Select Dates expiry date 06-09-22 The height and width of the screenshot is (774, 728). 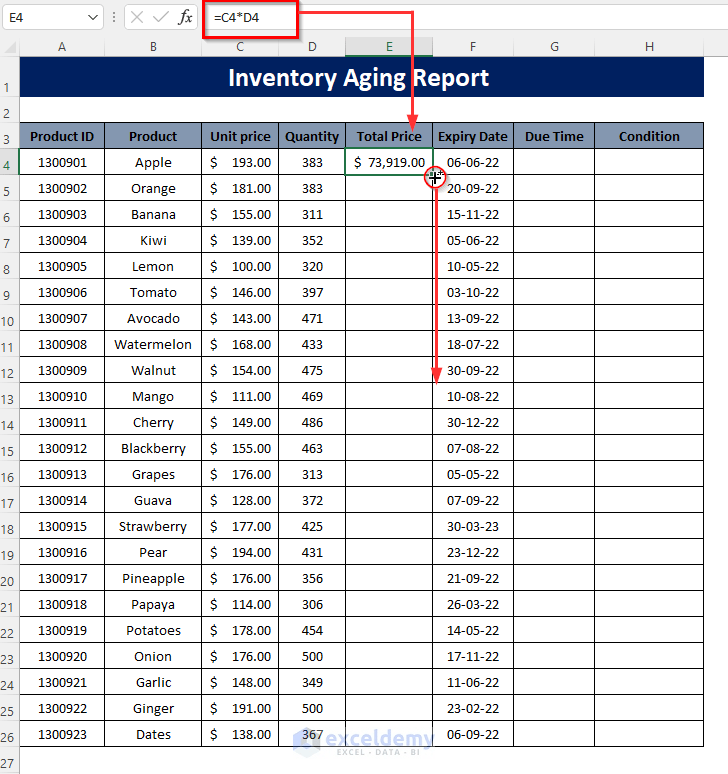pyautogui.click(x=473, y=734)
